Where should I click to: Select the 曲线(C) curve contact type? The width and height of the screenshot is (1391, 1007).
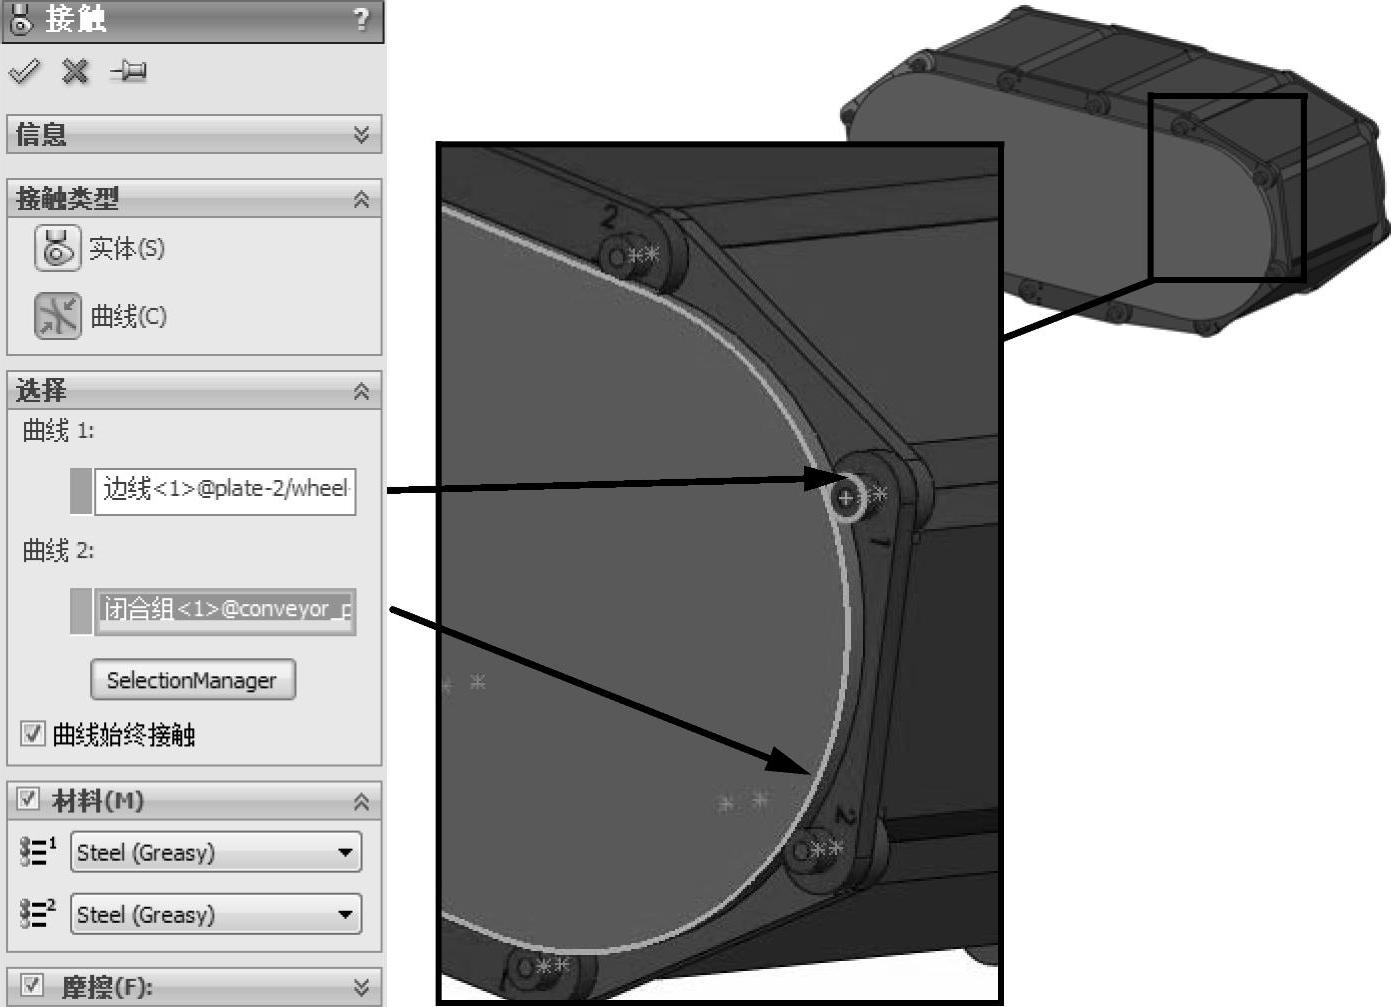[x=57, y=316]
